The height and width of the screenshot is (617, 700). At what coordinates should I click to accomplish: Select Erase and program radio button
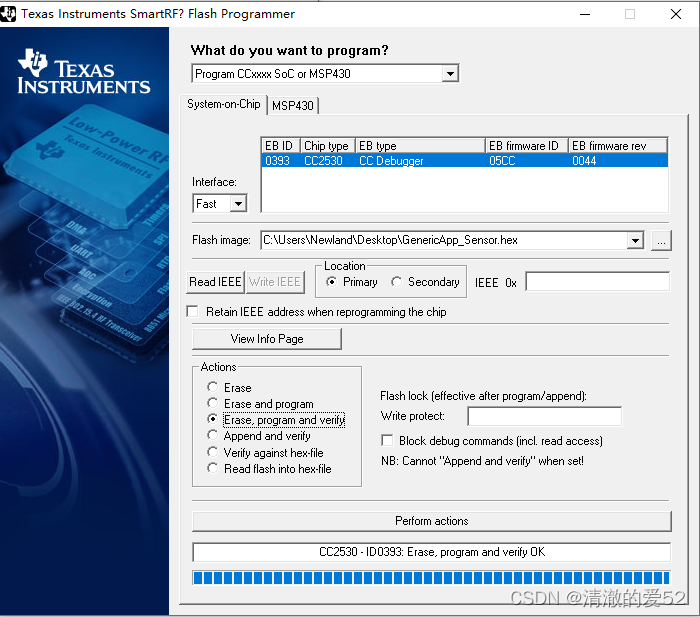point(212,403)
